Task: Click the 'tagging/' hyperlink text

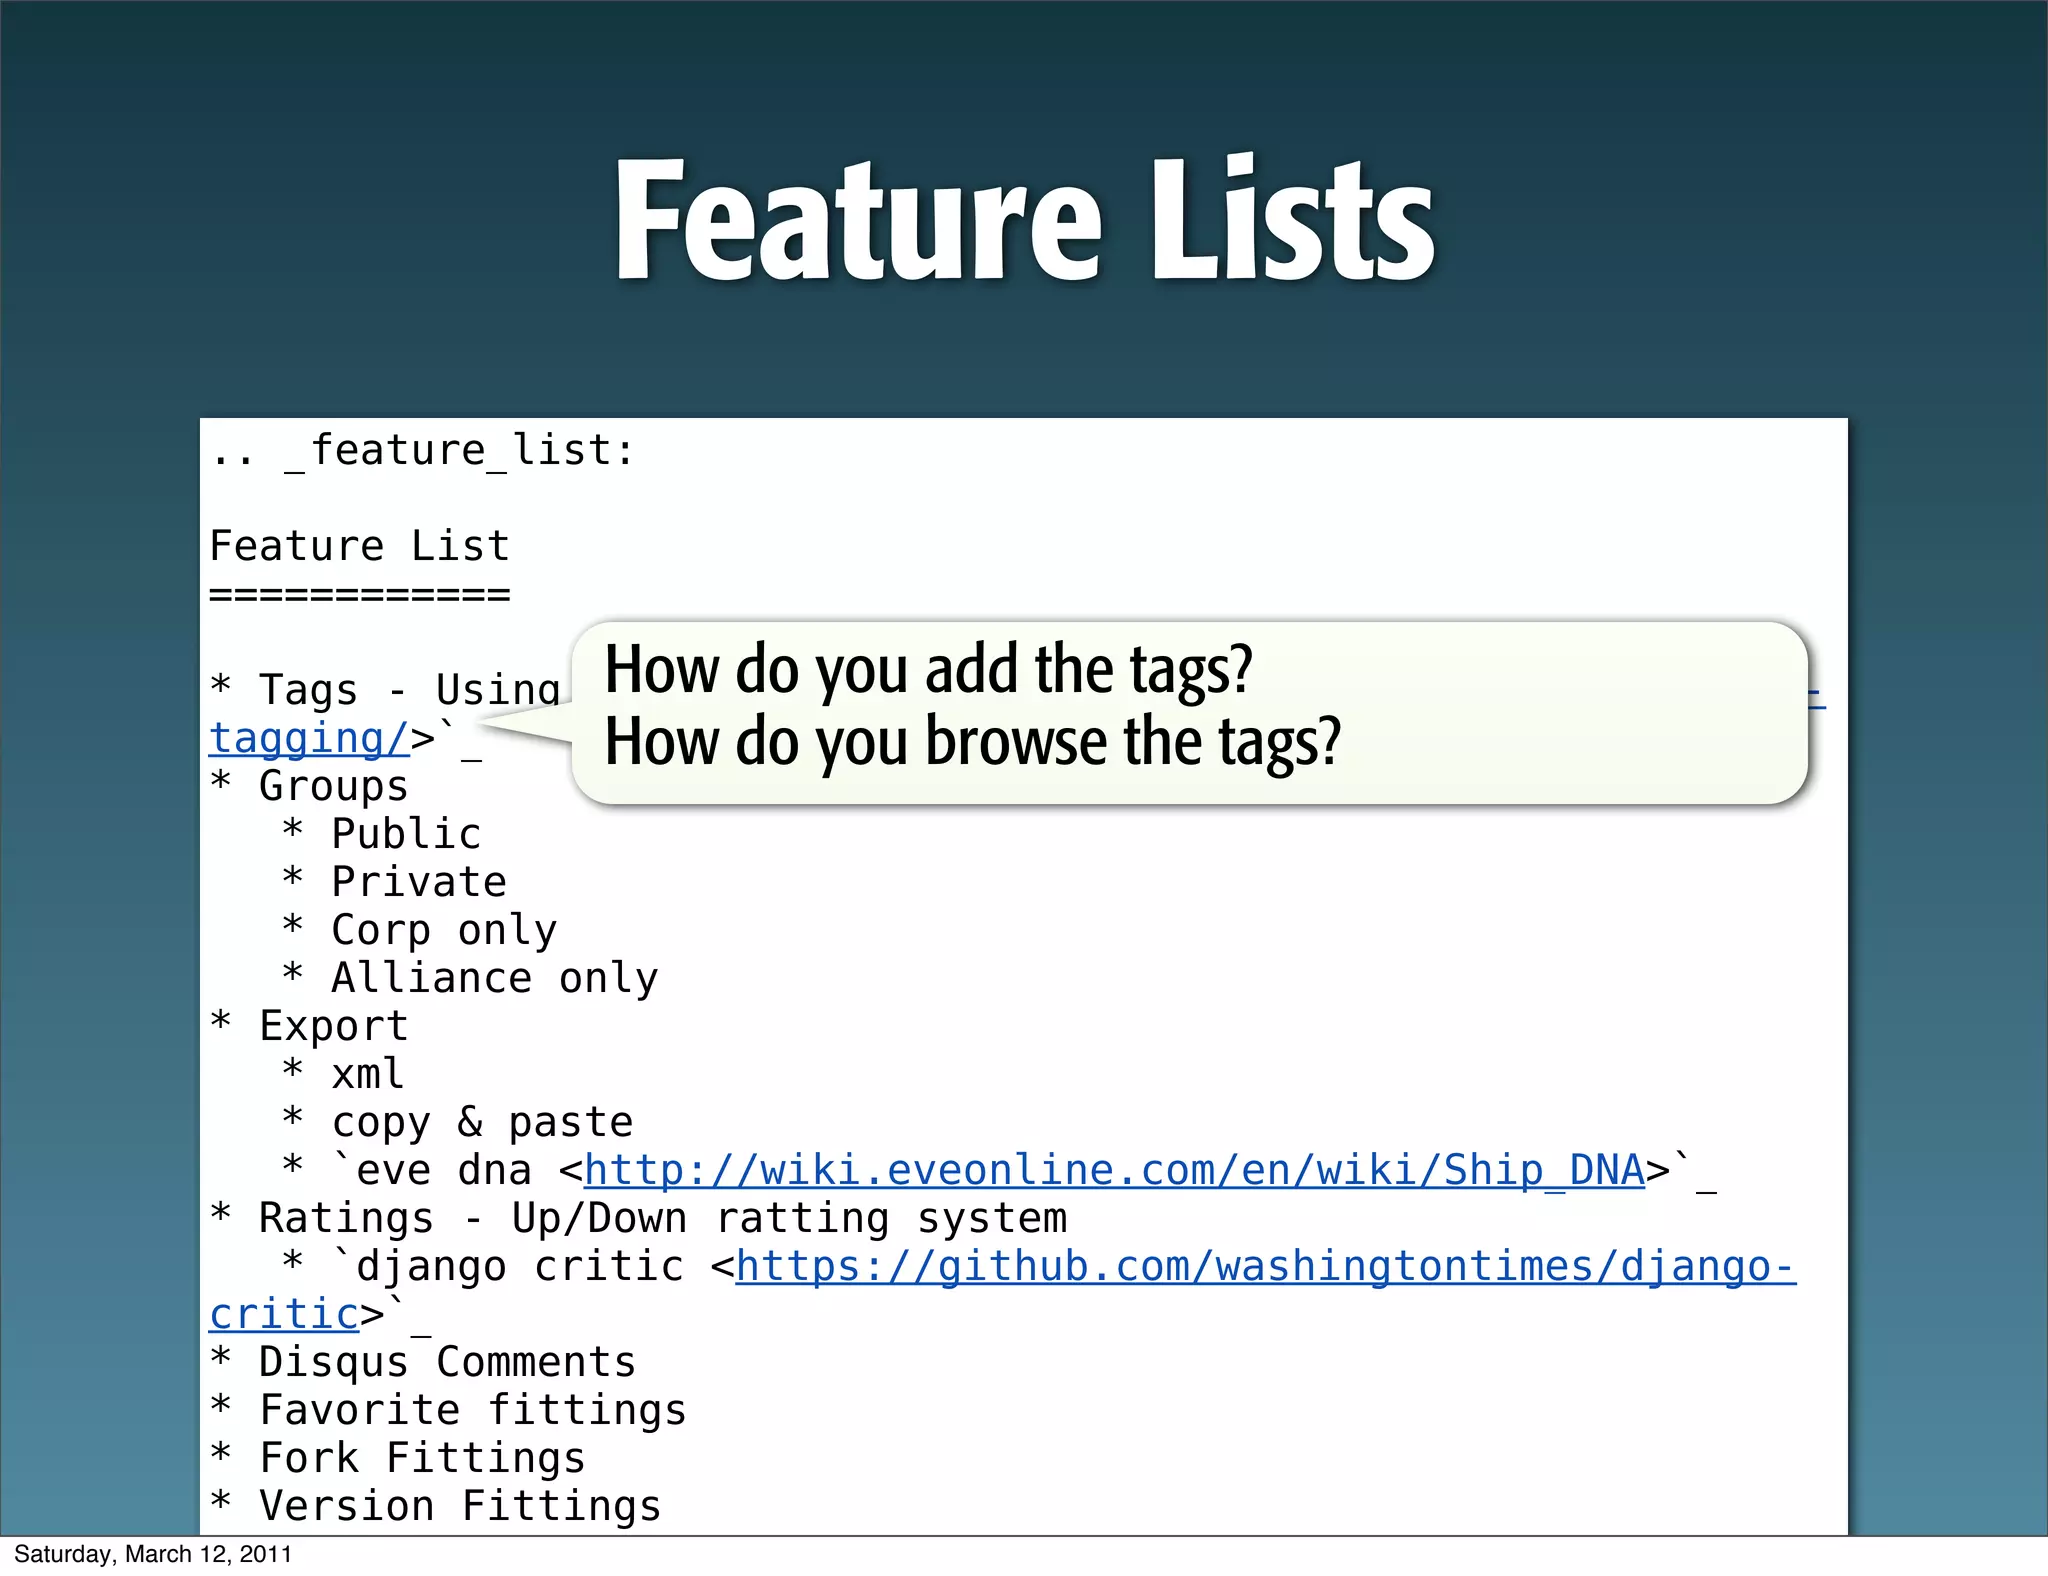Action: tap(309, 738)
